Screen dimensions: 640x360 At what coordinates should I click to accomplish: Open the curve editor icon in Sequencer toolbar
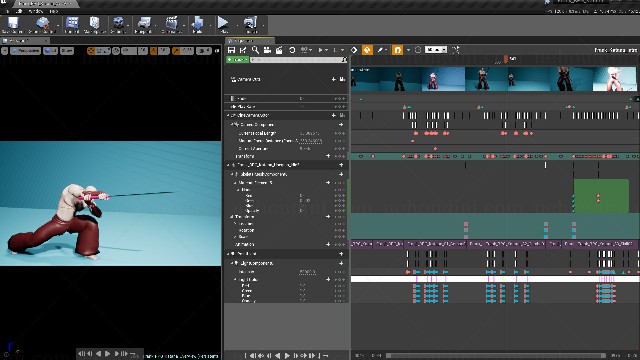coord(456,50)
